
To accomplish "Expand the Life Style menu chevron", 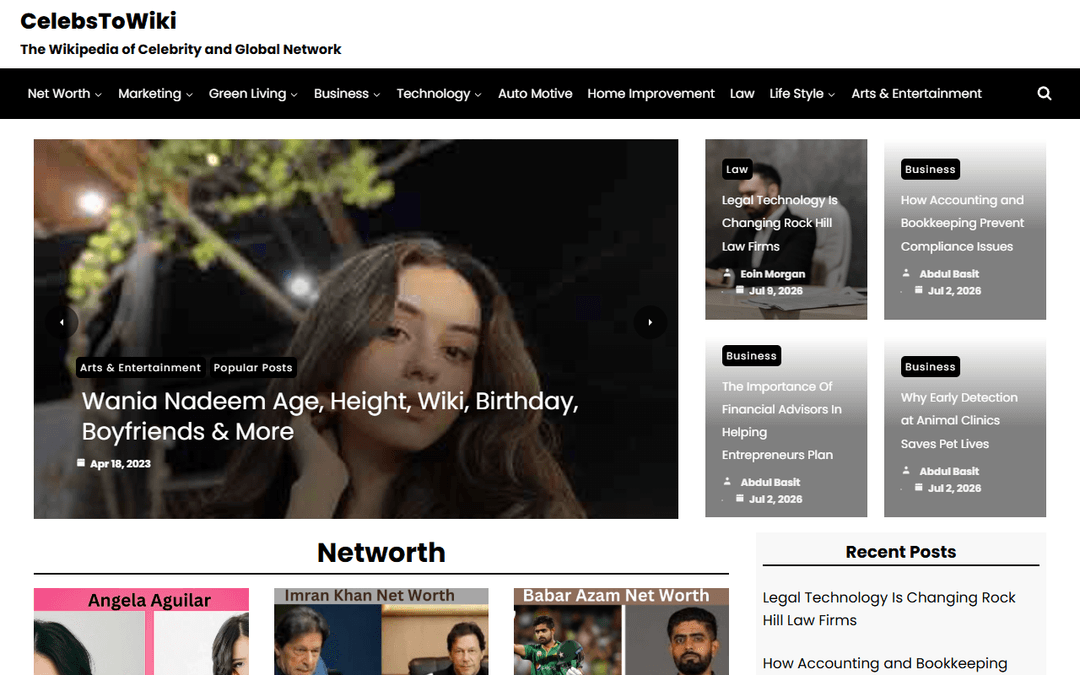I will [x=831, y=94].
